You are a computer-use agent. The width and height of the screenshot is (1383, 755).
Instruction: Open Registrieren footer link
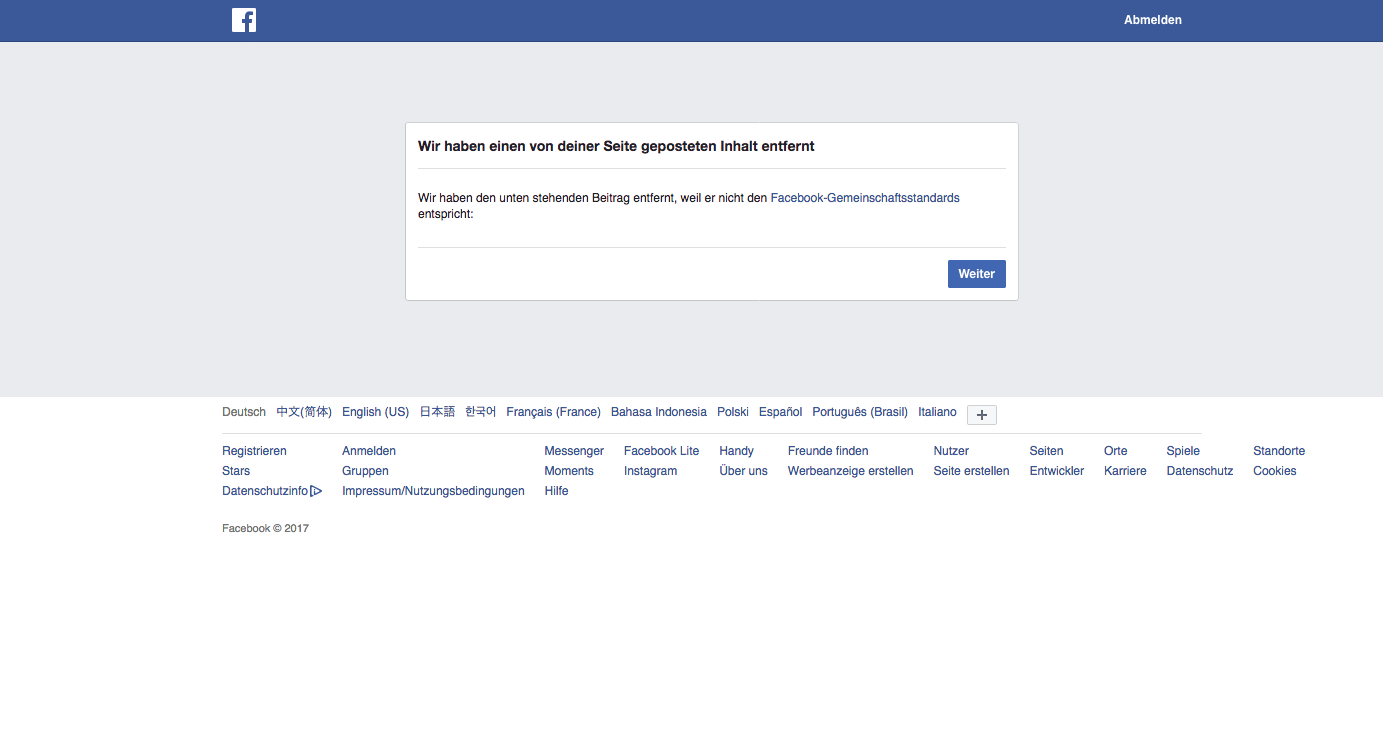[x=254, y=451]
